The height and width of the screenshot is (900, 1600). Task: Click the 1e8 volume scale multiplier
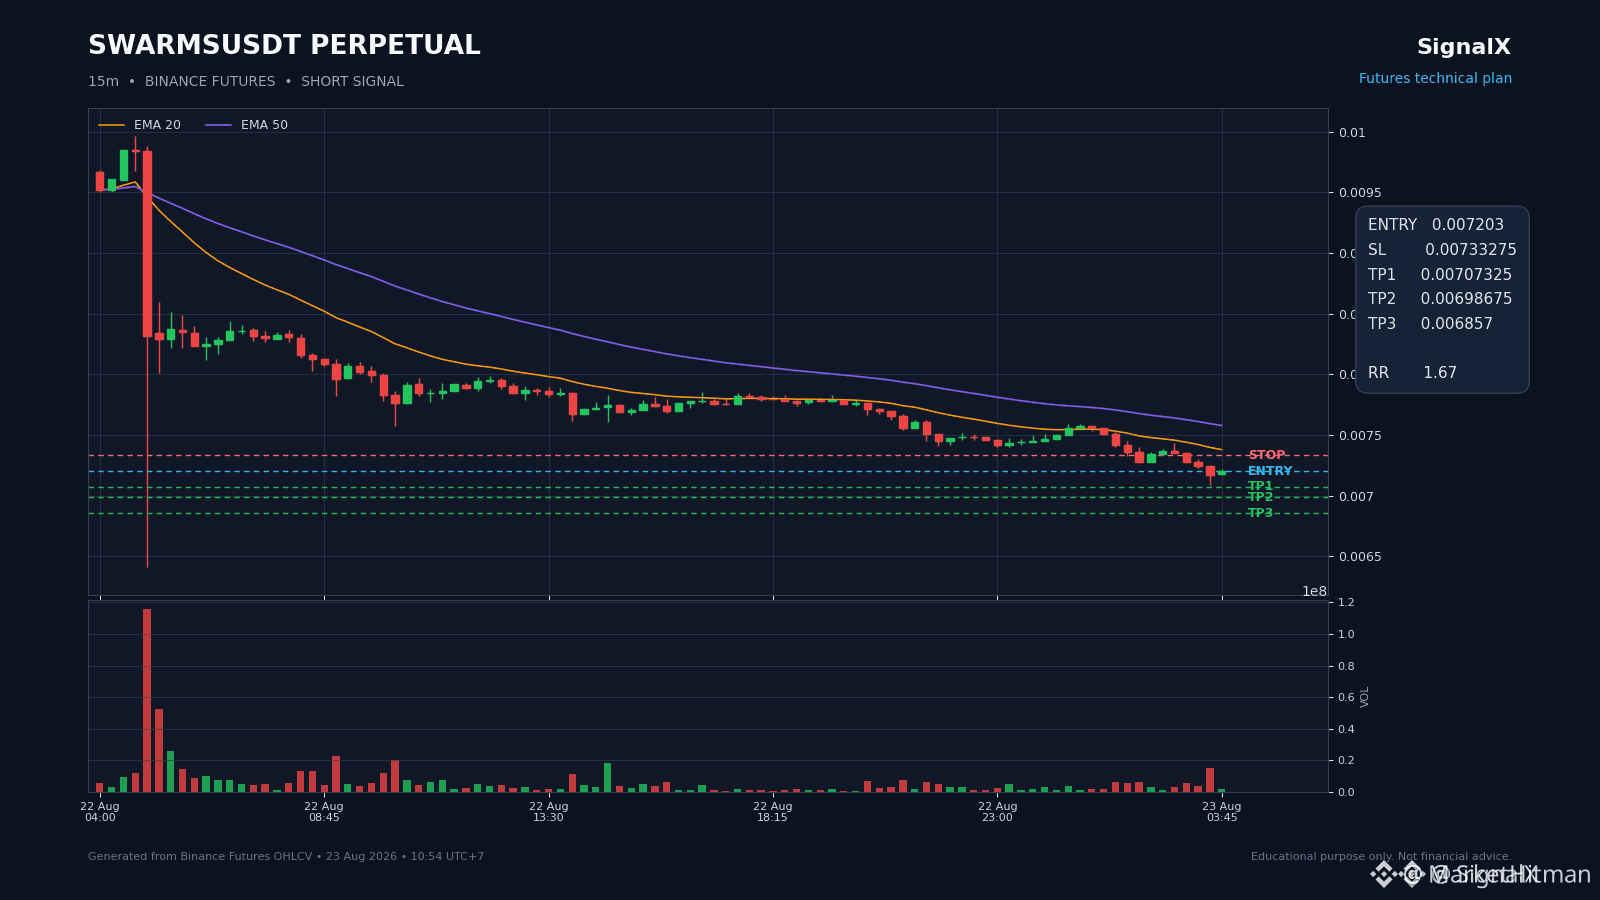(x=1314, y=591)
